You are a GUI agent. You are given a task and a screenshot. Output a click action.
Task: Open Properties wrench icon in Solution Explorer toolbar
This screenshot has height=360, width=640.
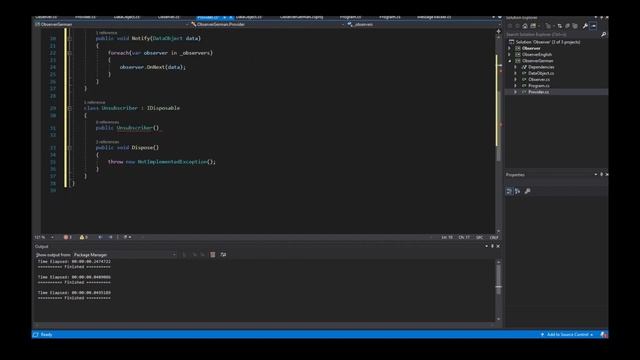click(585, 26)
